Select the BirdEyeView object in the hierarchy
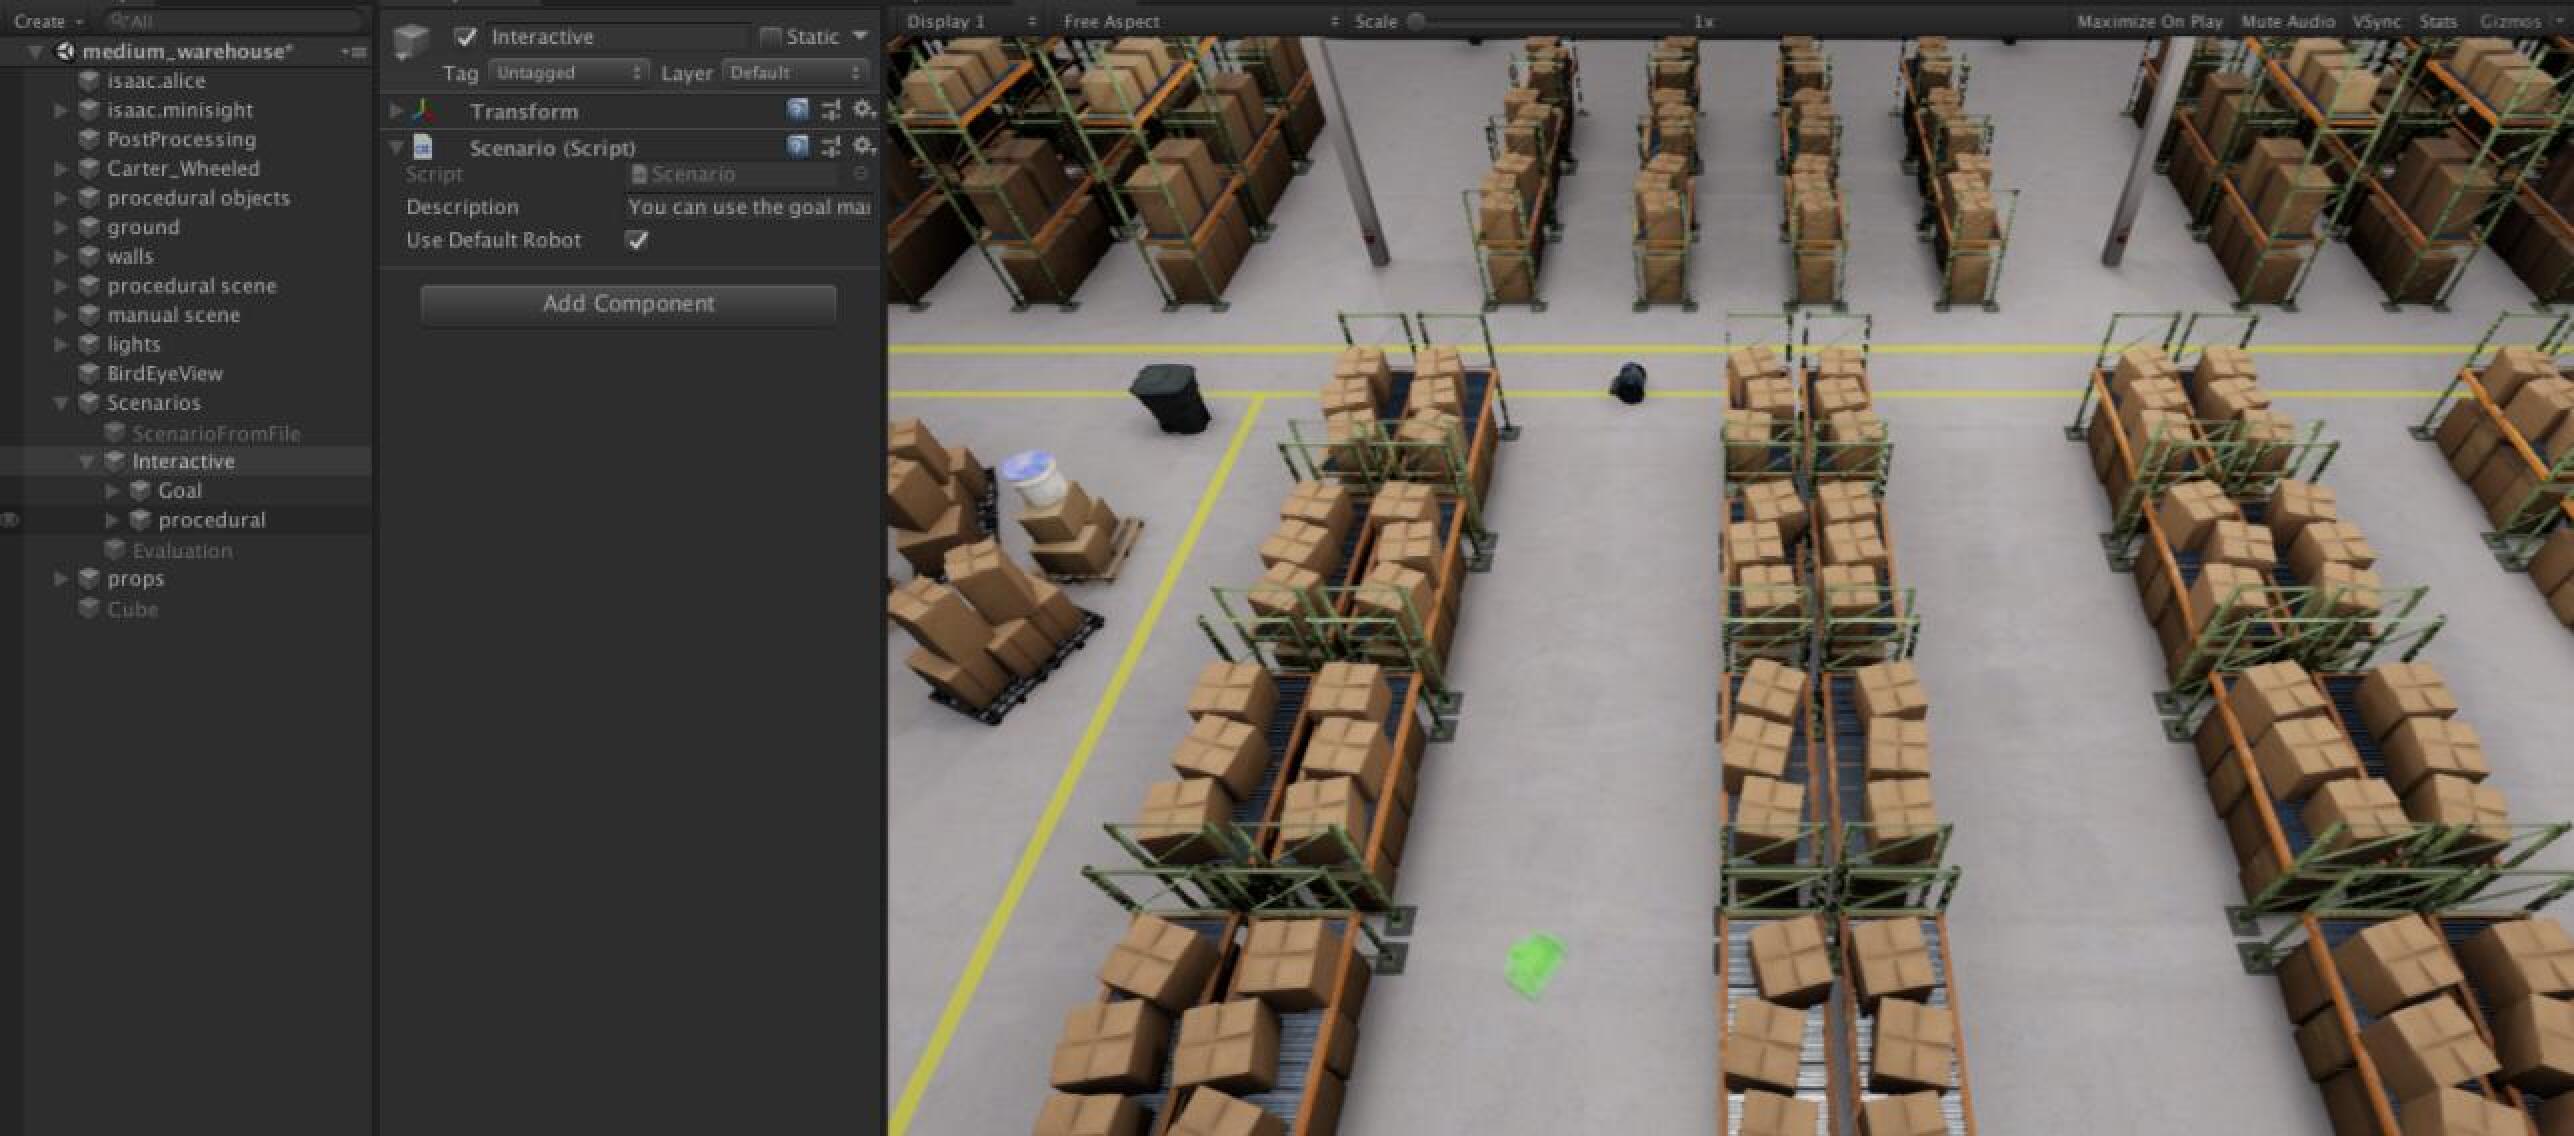 click(x=164, y=374)
